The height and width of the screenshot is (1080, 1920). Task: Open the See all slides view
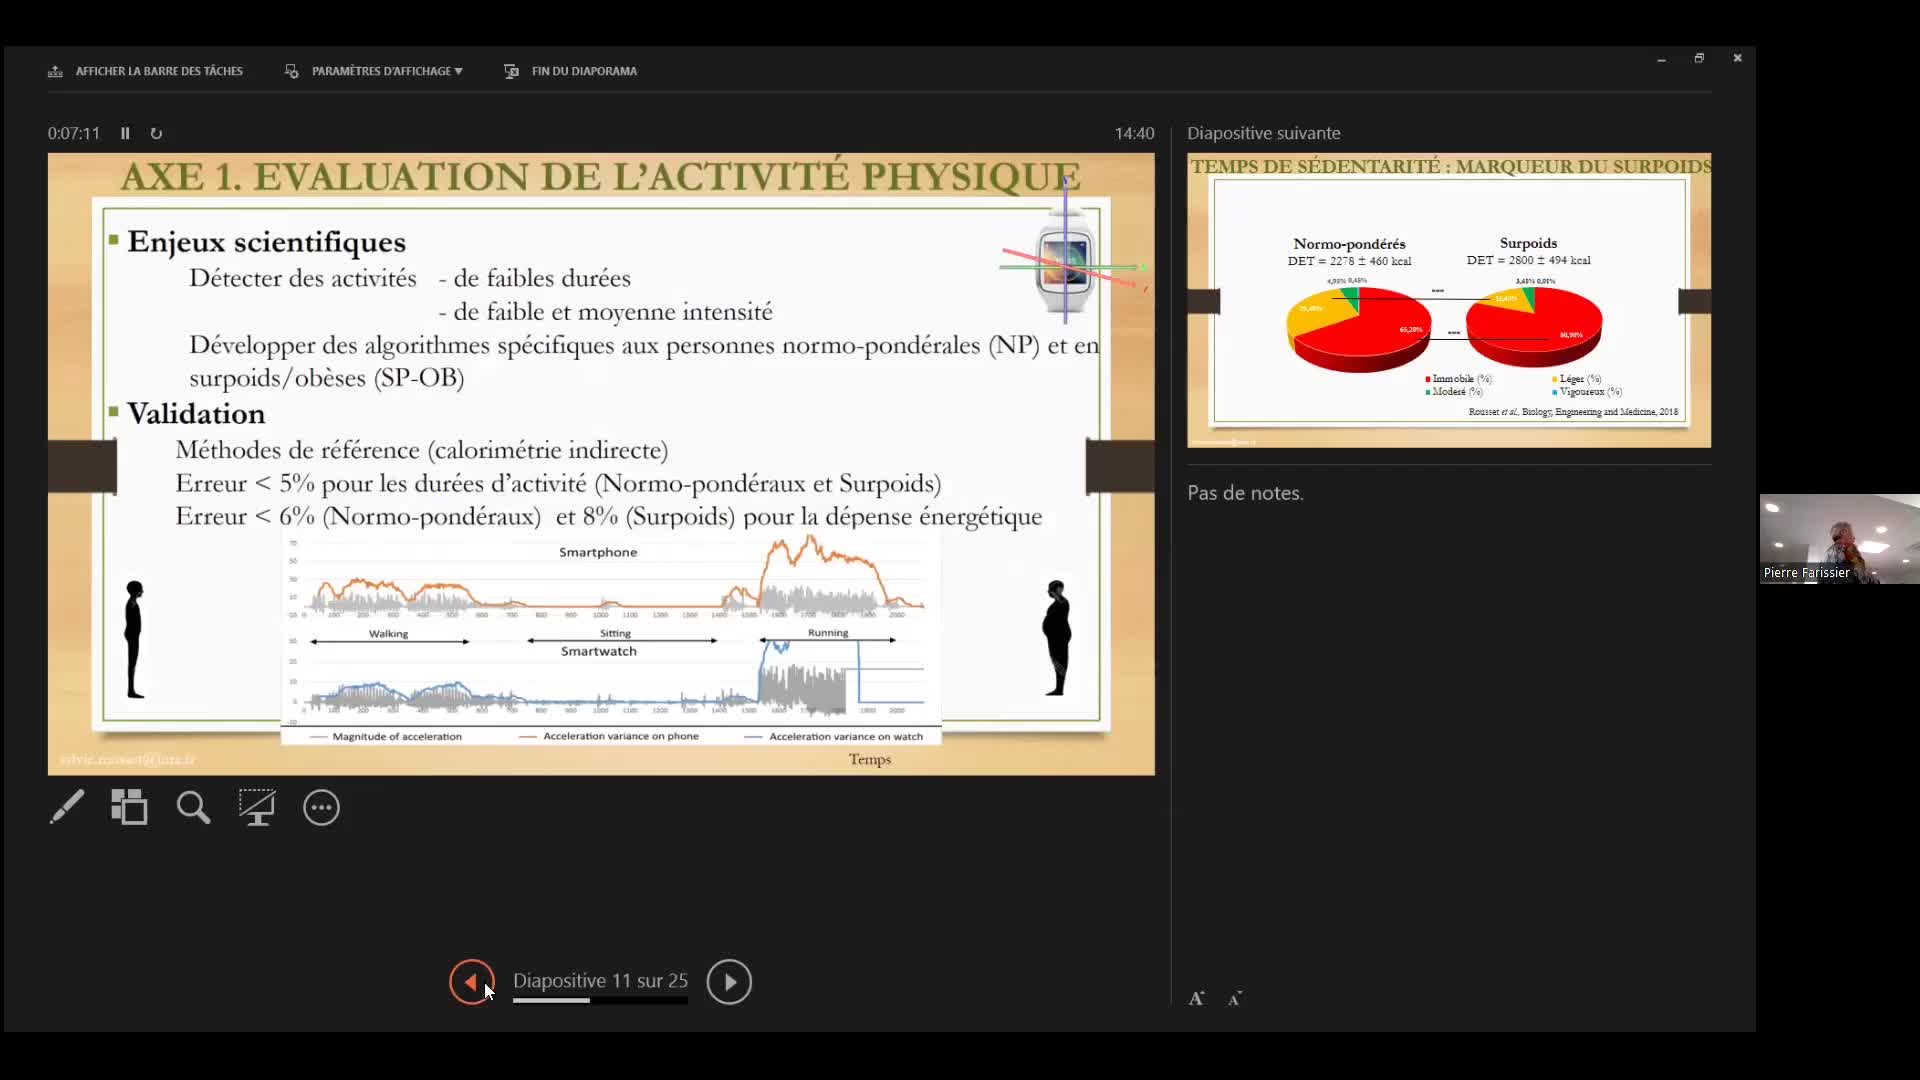[x=129, y=807]
